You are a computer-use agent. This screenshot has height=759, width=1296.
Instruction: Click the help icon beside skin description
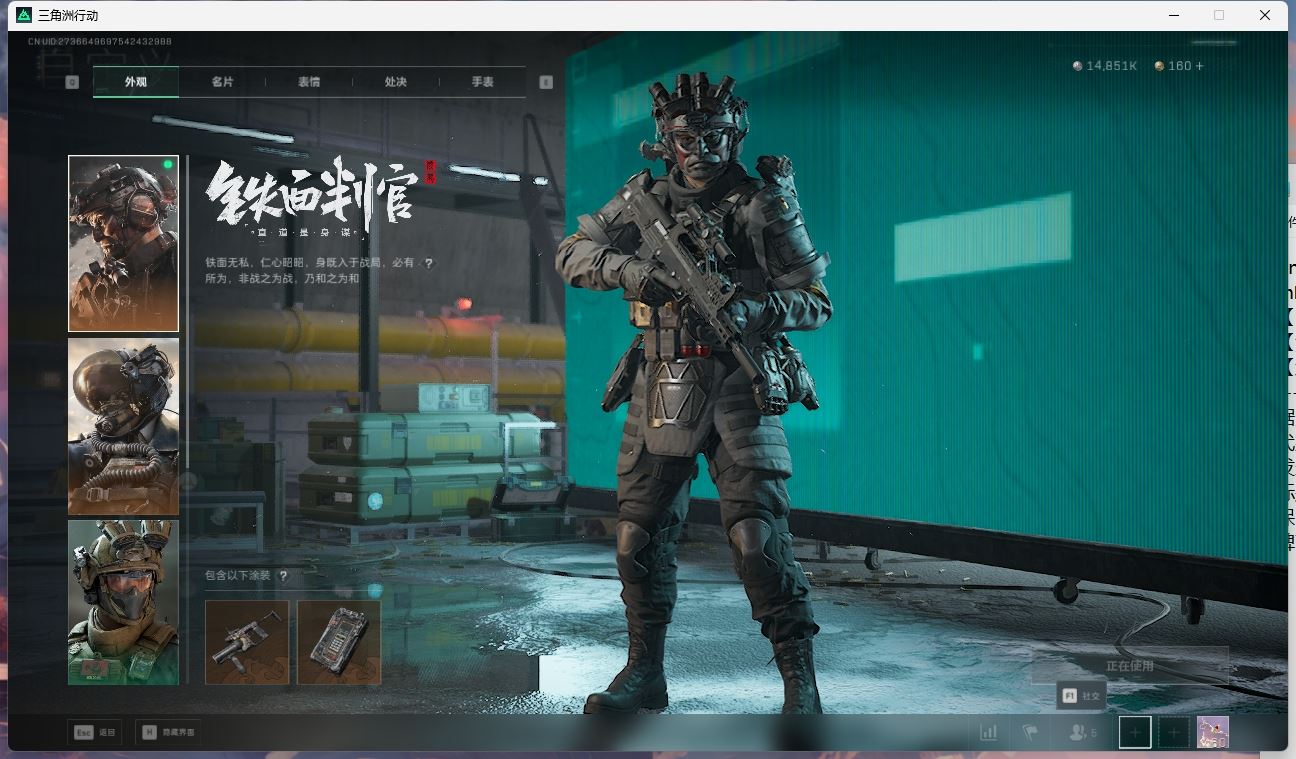tap(429, 263)
